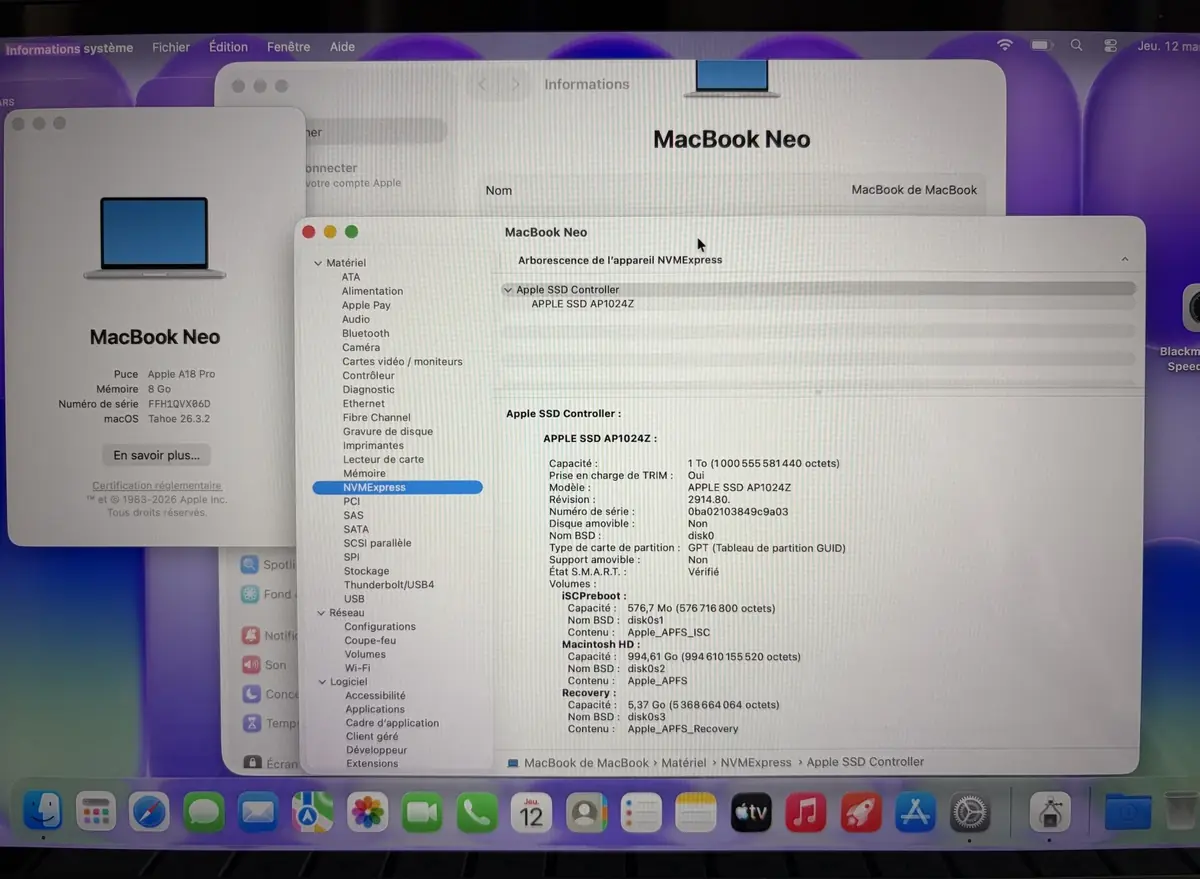
Task: Open the Fichier menu
Action: click(171, 46)
